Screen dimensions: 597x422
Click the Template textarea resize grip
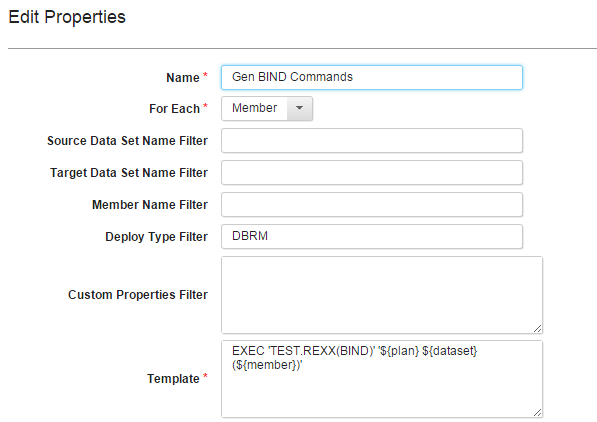[537, 412]
